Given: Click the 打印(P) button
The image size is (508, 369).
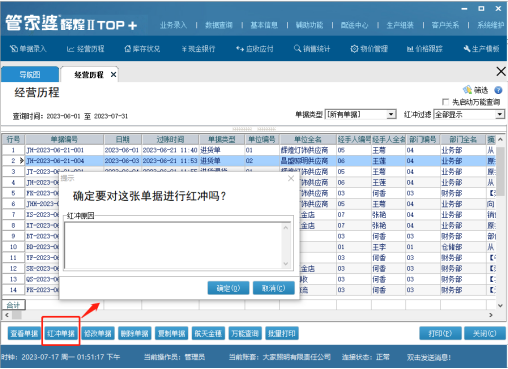Looking at the screenshot, I should point(440,333).
